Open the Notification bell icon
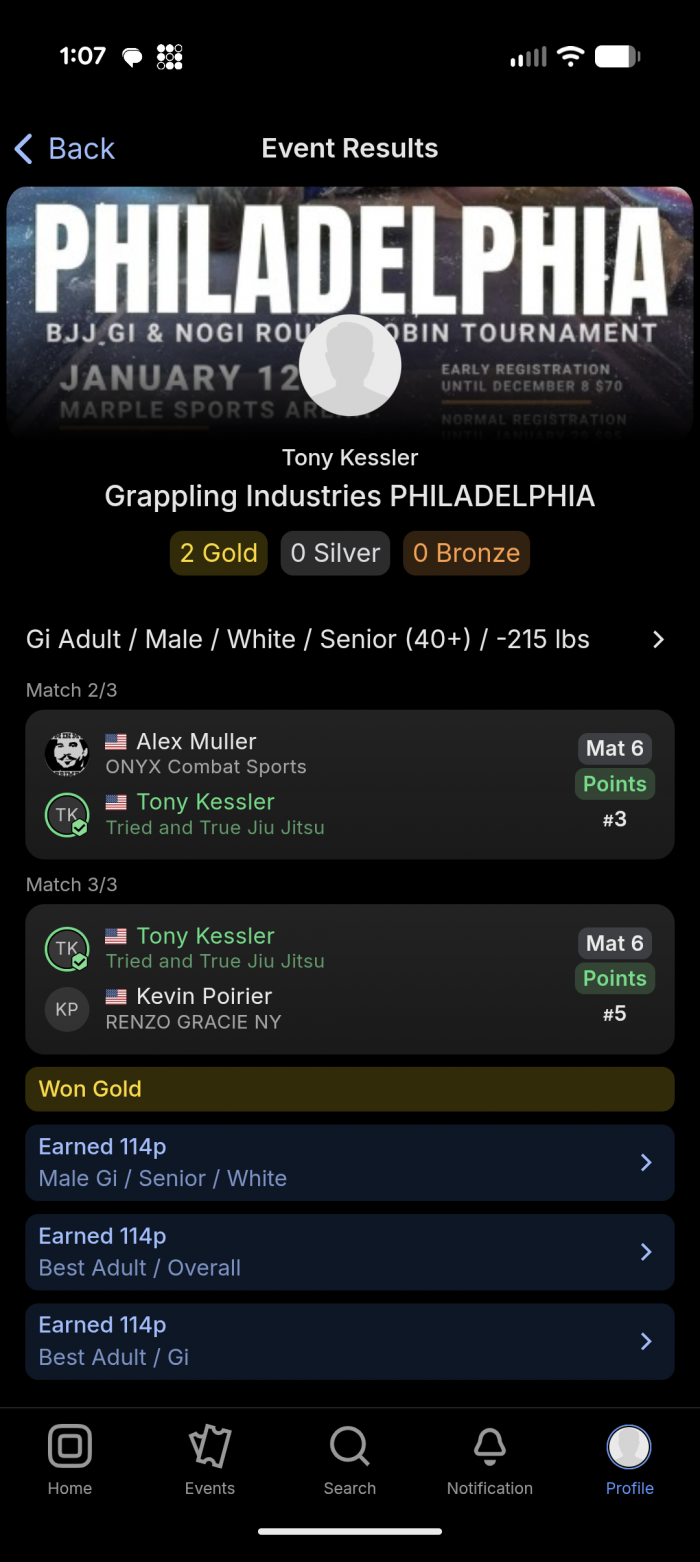Screen dimensions: 700x1562 click(490, 1446)
